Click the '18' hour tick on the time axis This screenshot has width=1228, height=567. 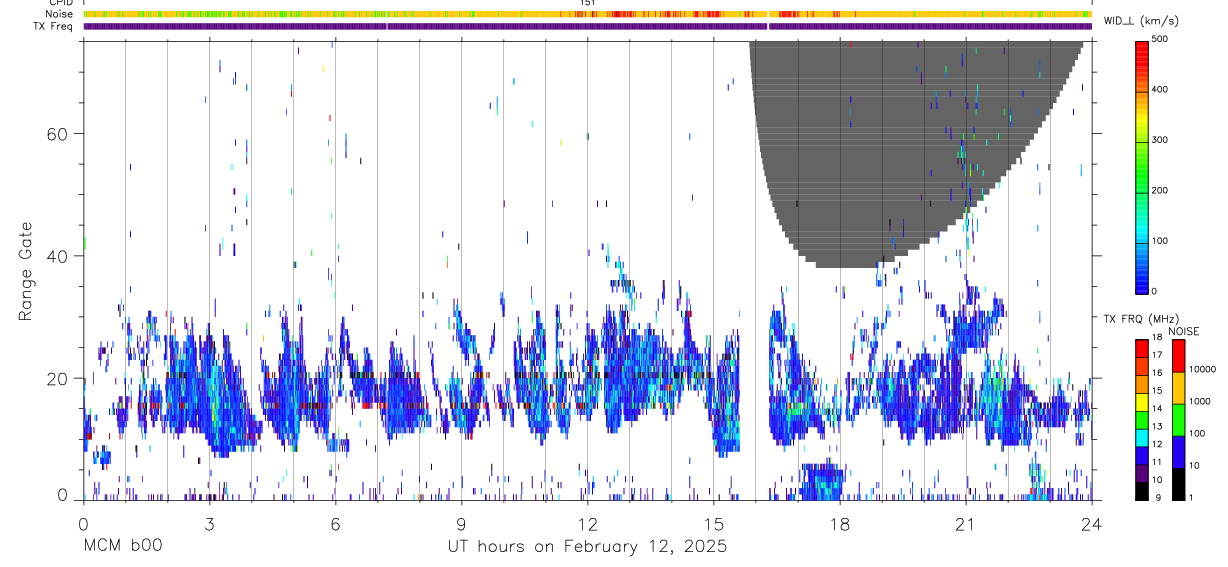[840, 524]
